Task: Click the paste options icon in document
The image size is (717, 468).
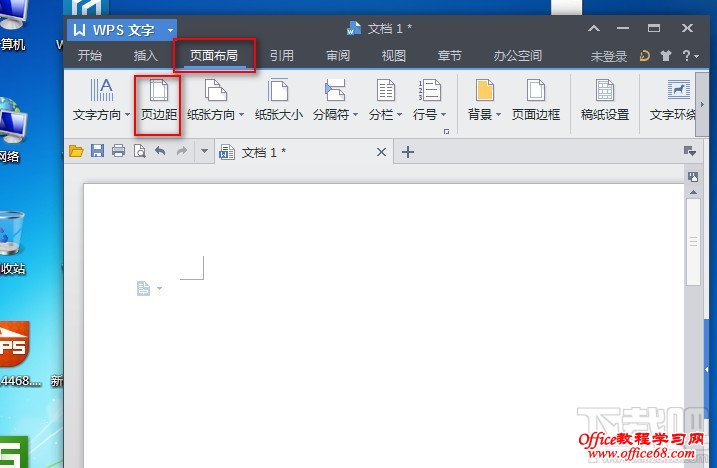Action: tap(144, 288)
